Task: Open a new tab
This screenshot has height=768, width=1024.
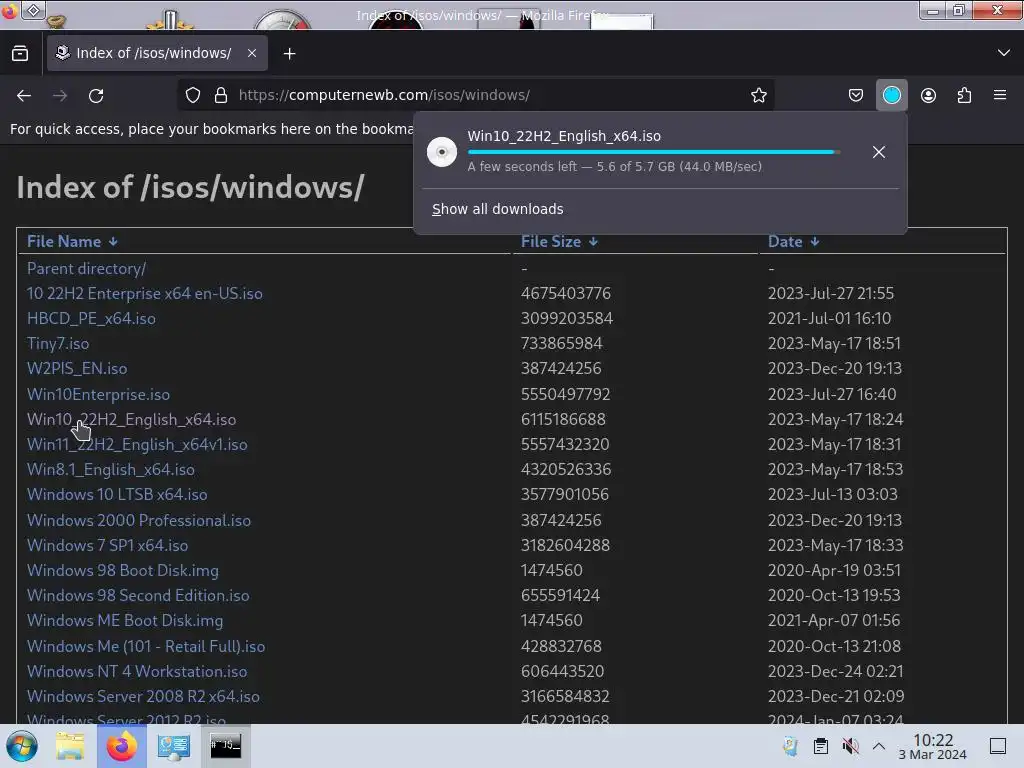Action: 289,54
